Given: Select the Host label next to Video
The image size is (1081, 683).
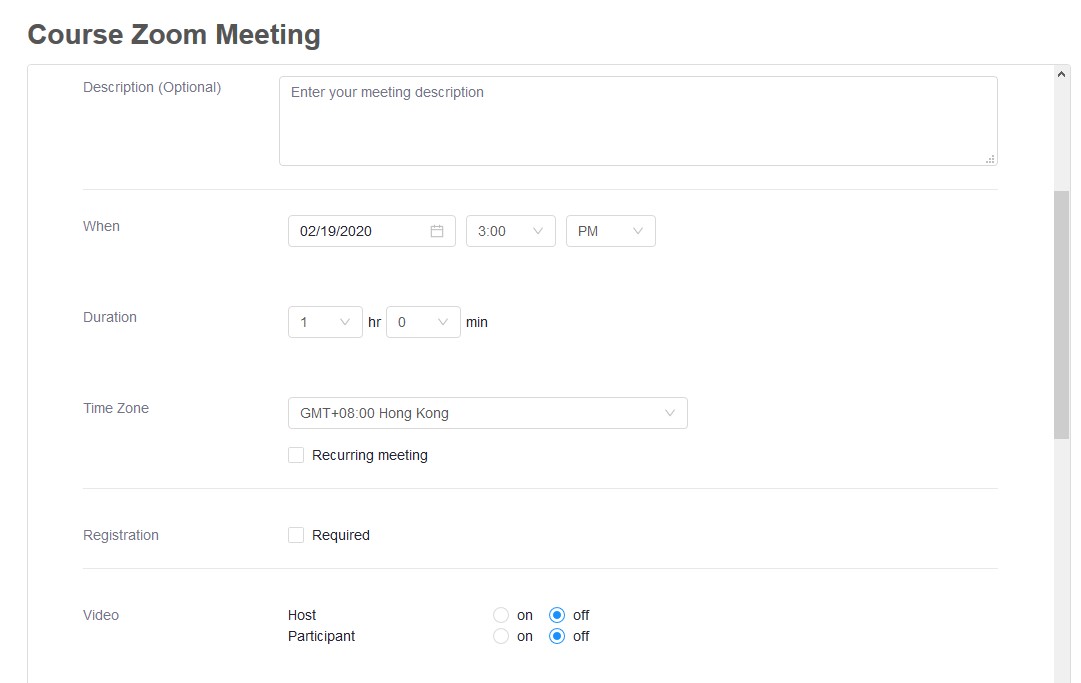Looking at the screenshot, I should pos(302,615).
